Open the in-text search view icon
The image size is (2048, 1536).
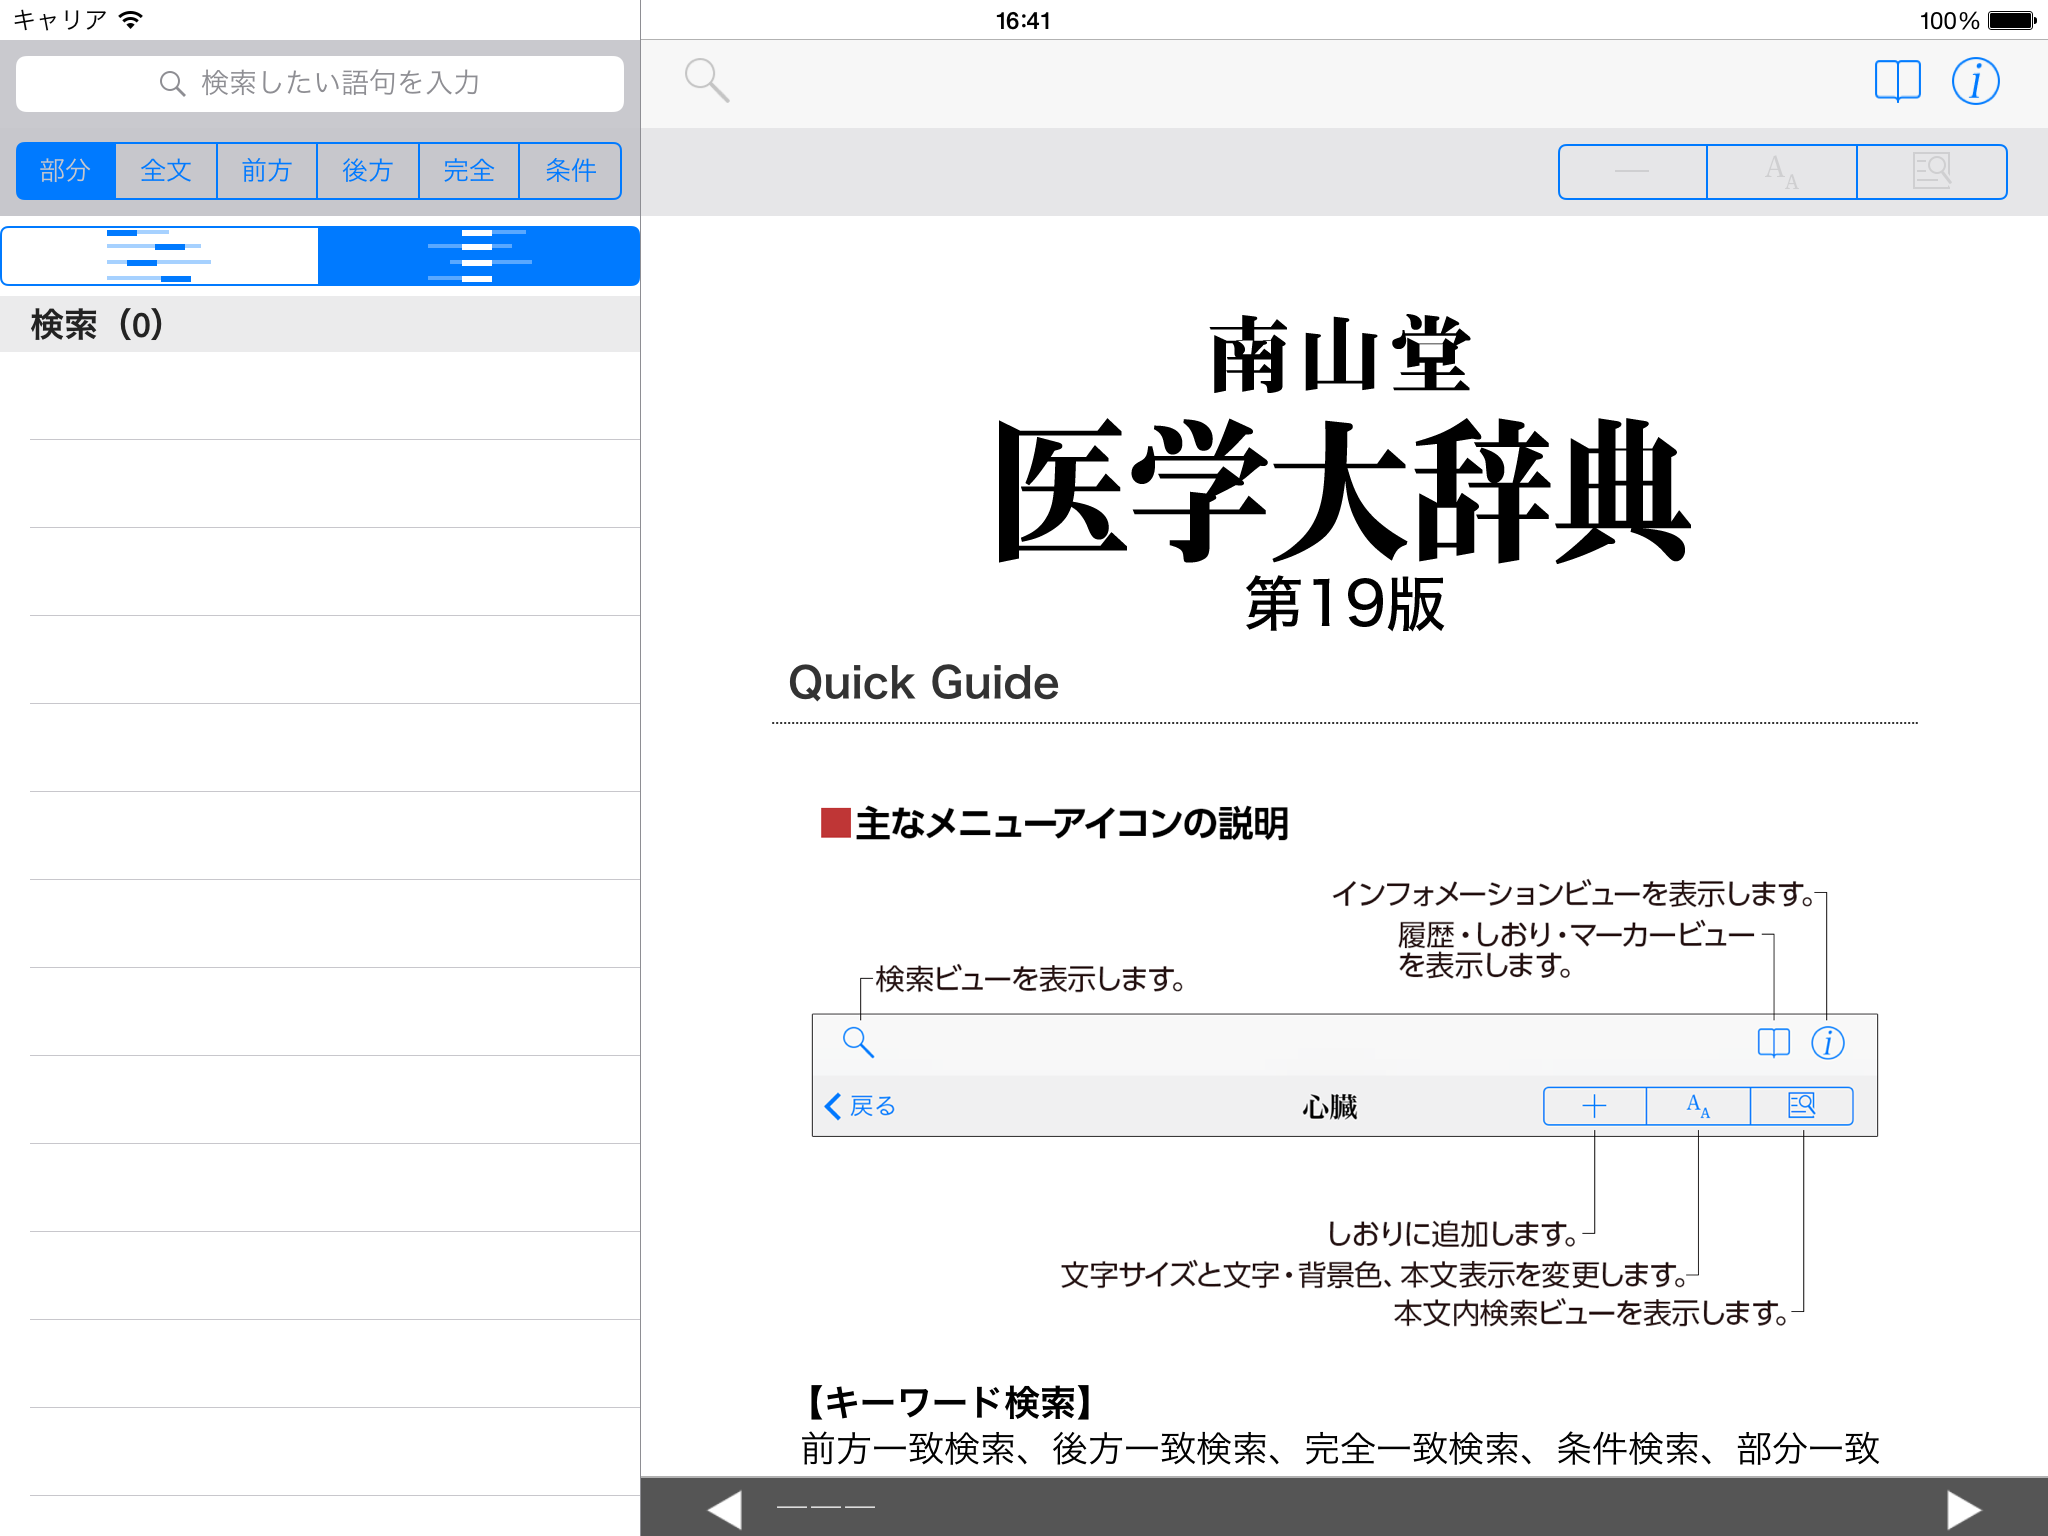click(x=1931, y=172)
